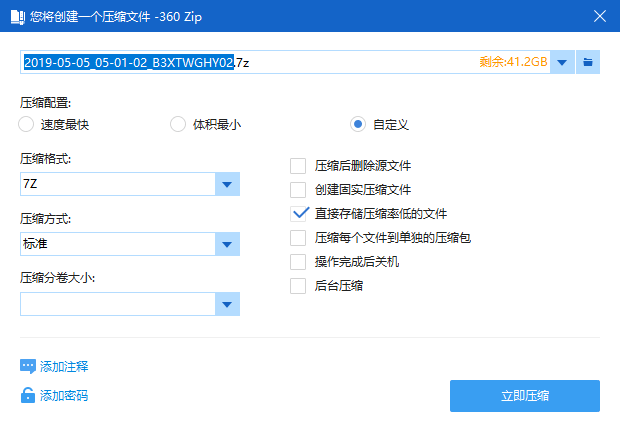
Task: Uncheck 直接存储压缩率低的文件 option
Action: pyautogui.click(x=298, y=214)
